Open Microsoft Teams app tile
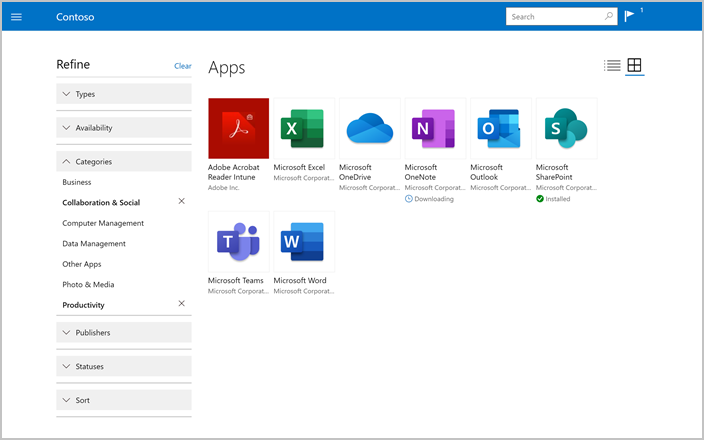This screenshot has width=704, height=440. (x=238, y=241)
